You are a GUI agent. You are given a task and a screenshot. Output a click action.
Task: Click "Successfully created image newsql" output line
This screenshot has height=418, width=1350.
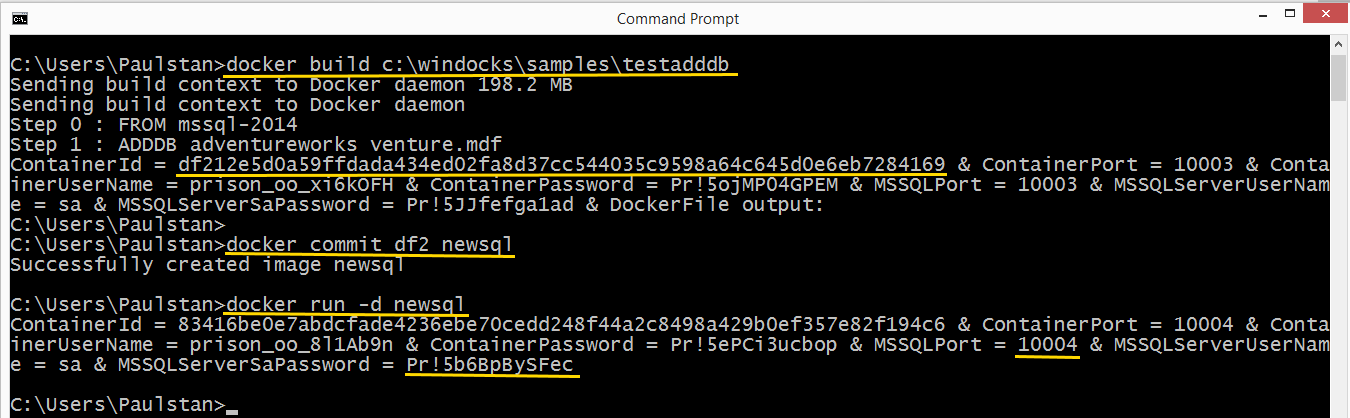(x=207, y=265)
